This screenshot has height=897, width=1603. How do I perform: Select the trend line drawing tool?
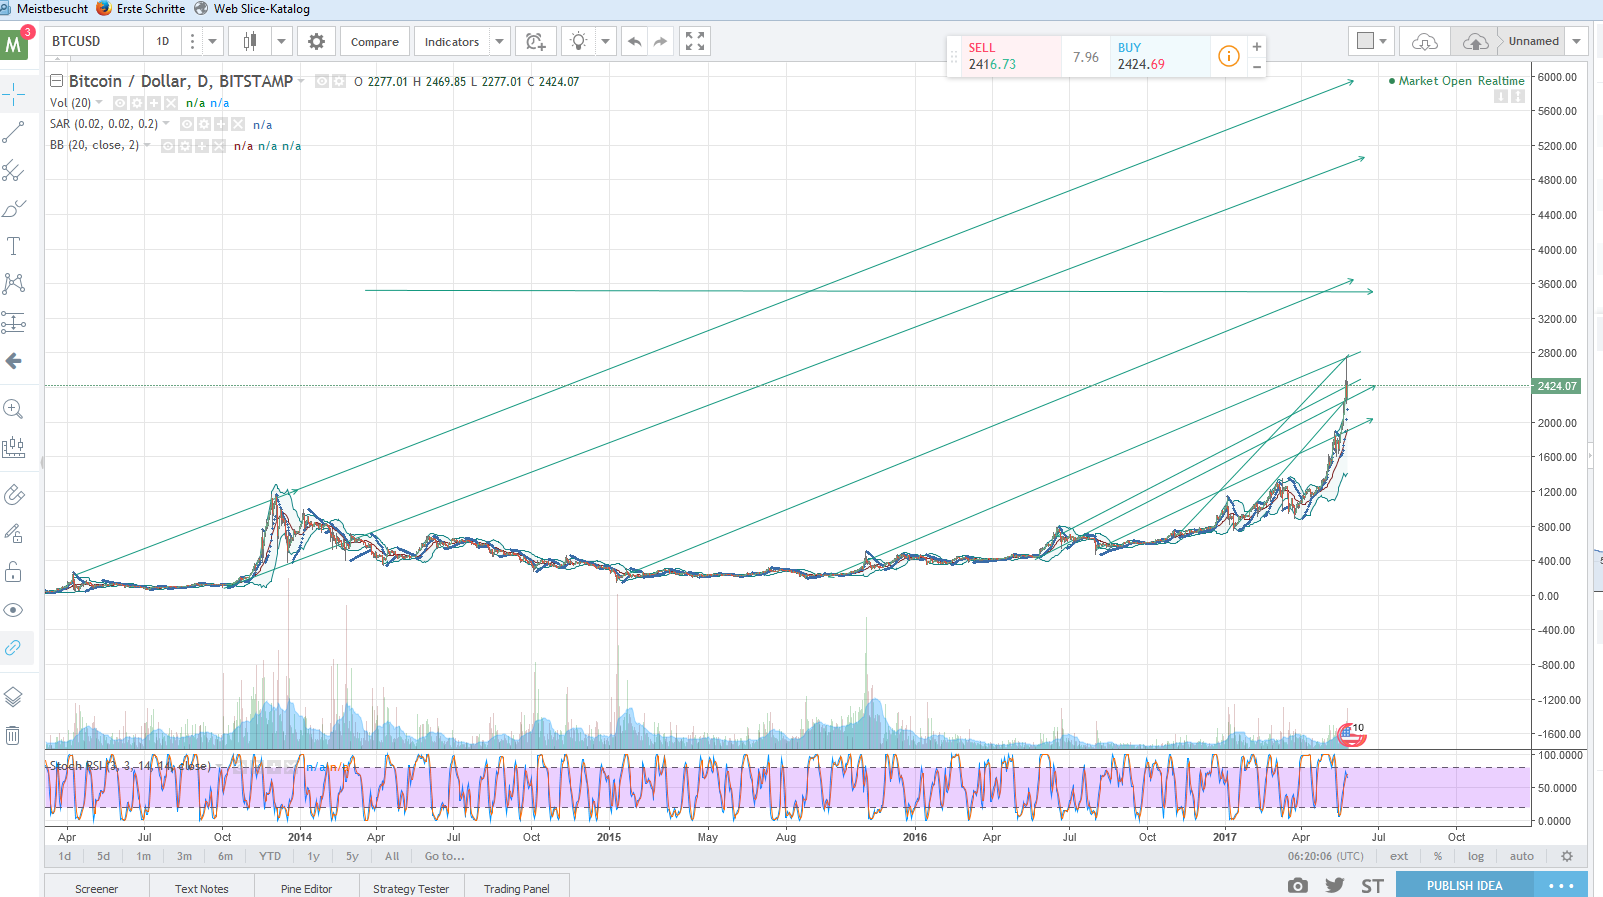(14, 133)
